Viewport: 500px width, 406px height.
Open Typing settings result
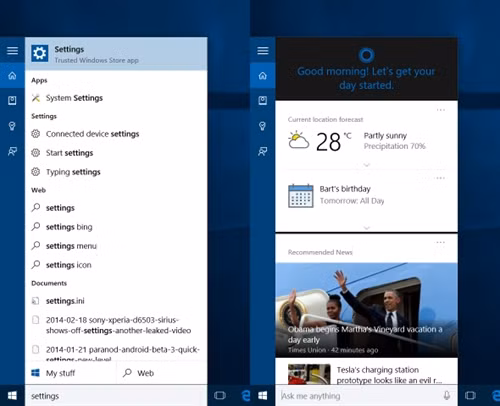[116, 172]
